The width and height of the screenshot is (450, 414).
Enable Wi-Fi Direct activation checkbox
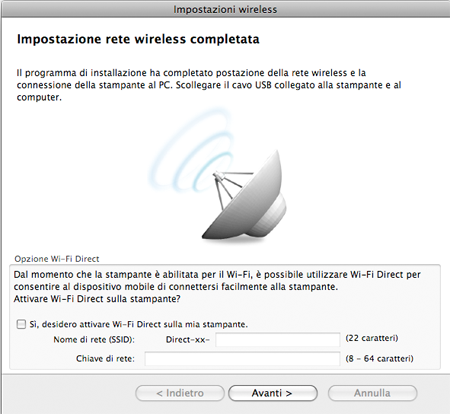click(21, 324)
